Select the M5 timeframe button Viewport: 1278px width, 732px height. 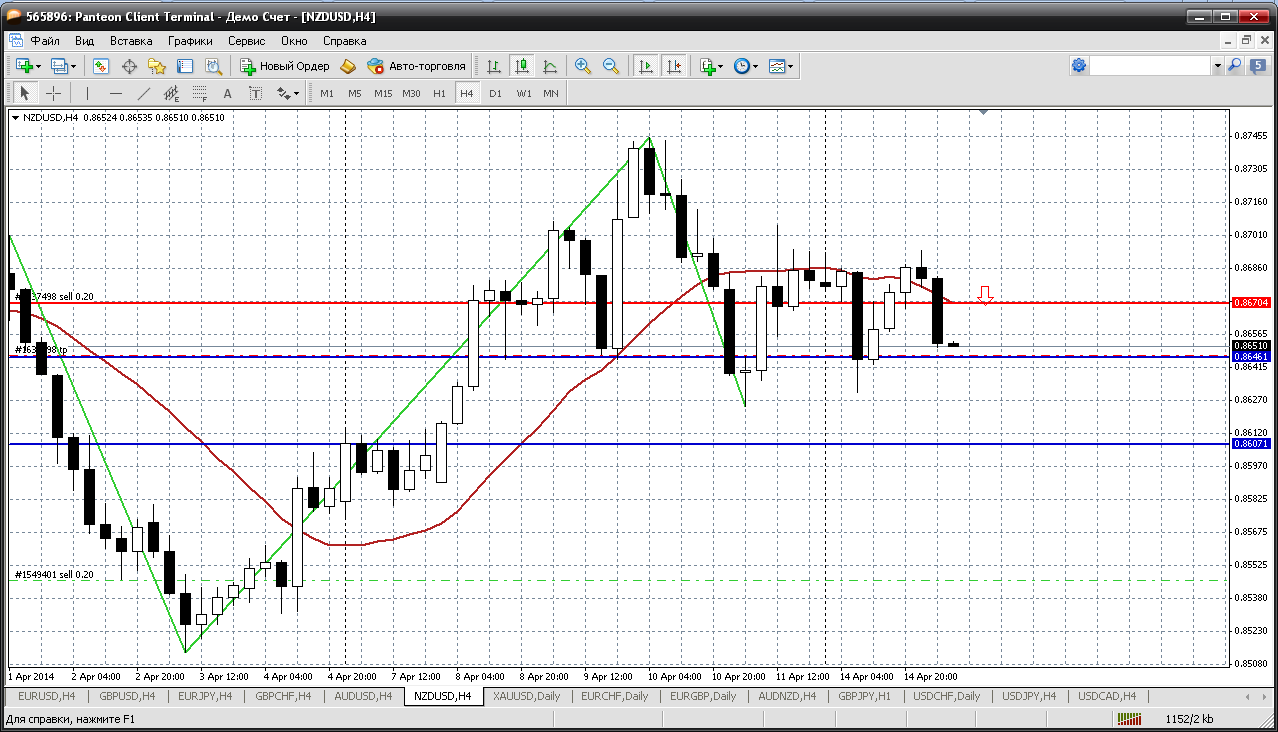coord(355,93)
